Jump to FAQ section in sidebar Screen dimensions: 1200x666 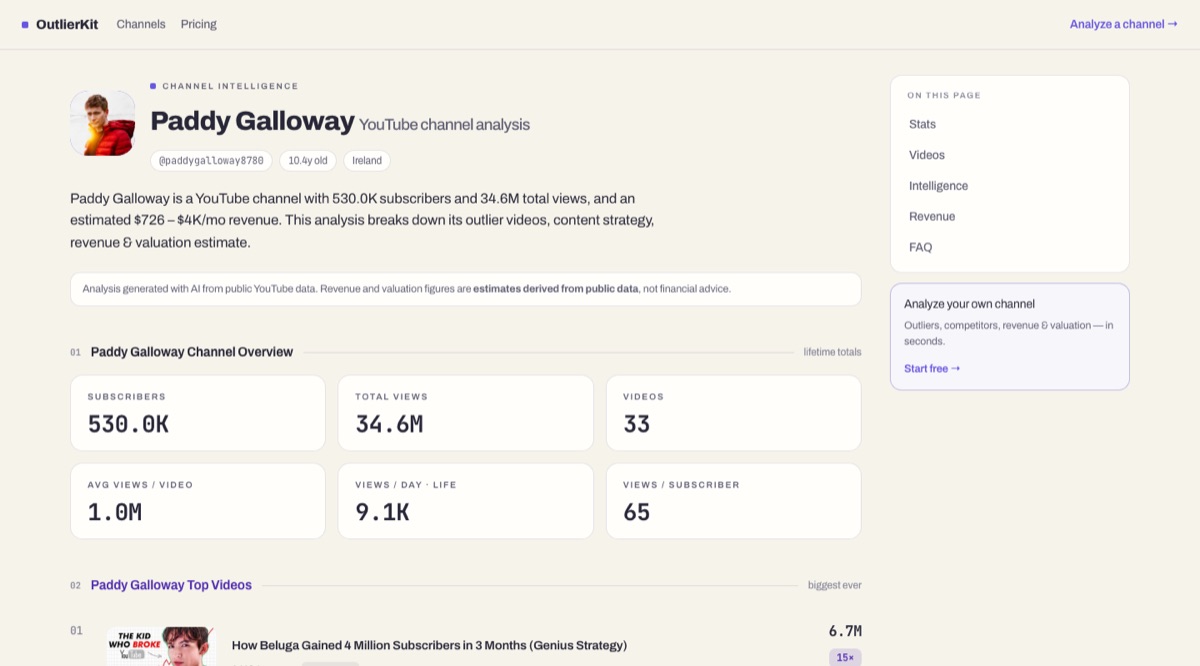pos(920,247)
